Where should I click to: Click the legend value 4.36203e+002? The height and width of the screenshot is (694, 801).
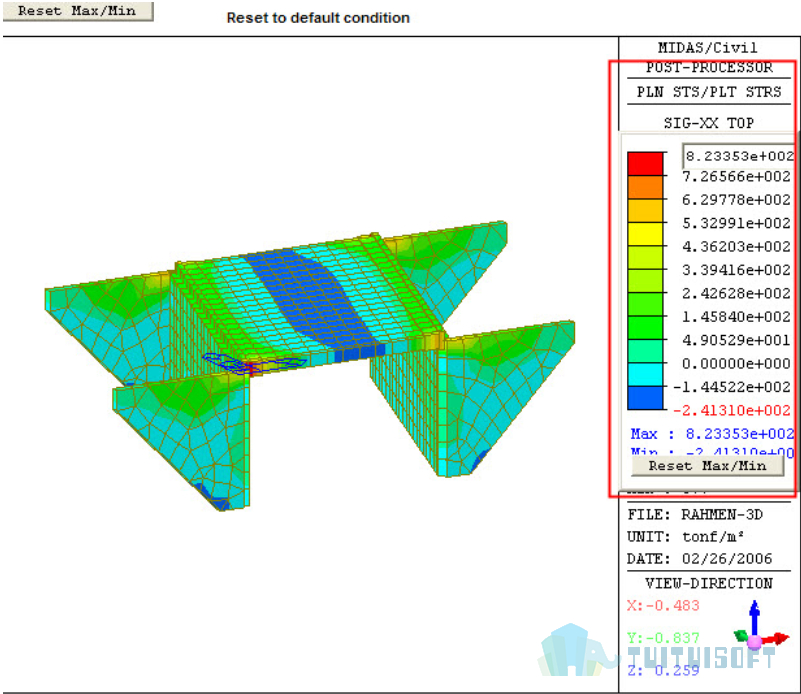click(x=736, y=247)
